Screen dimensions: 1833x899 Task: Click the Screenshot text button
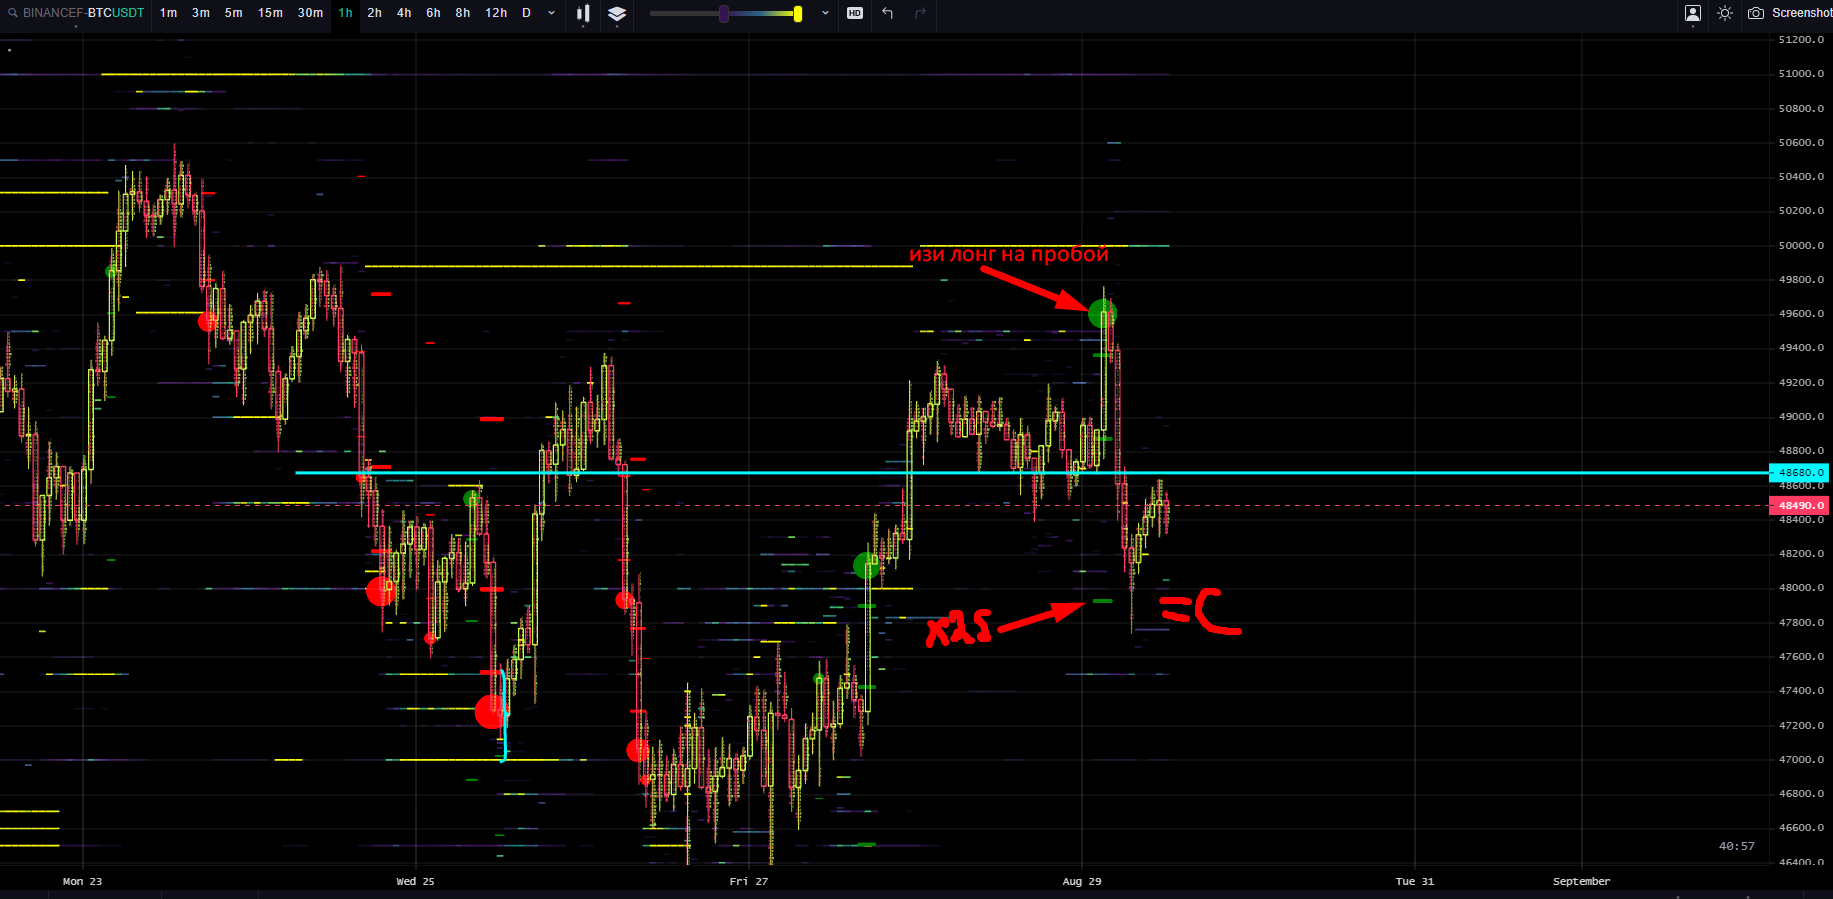[x=1801, y=13]
